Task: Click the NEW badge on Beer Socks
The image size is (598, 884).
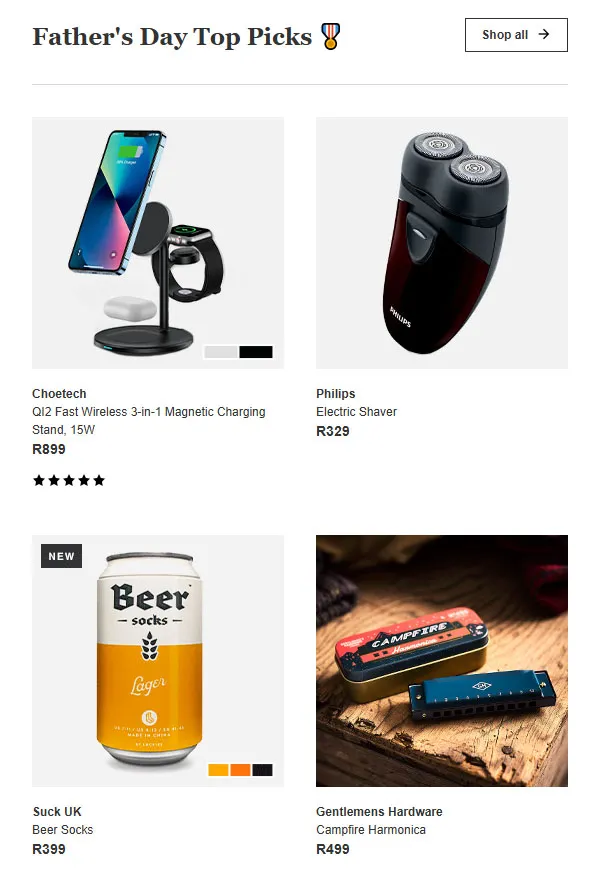Action: 61,556
